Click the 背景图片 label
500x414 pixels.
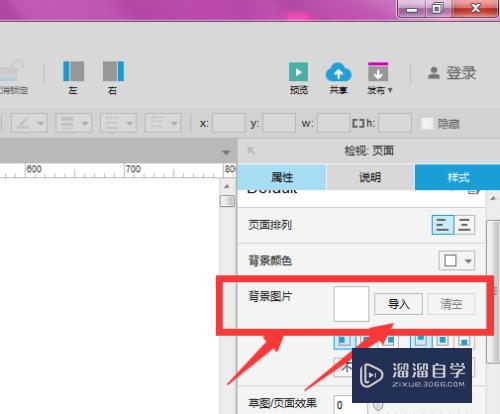(270, 296)
